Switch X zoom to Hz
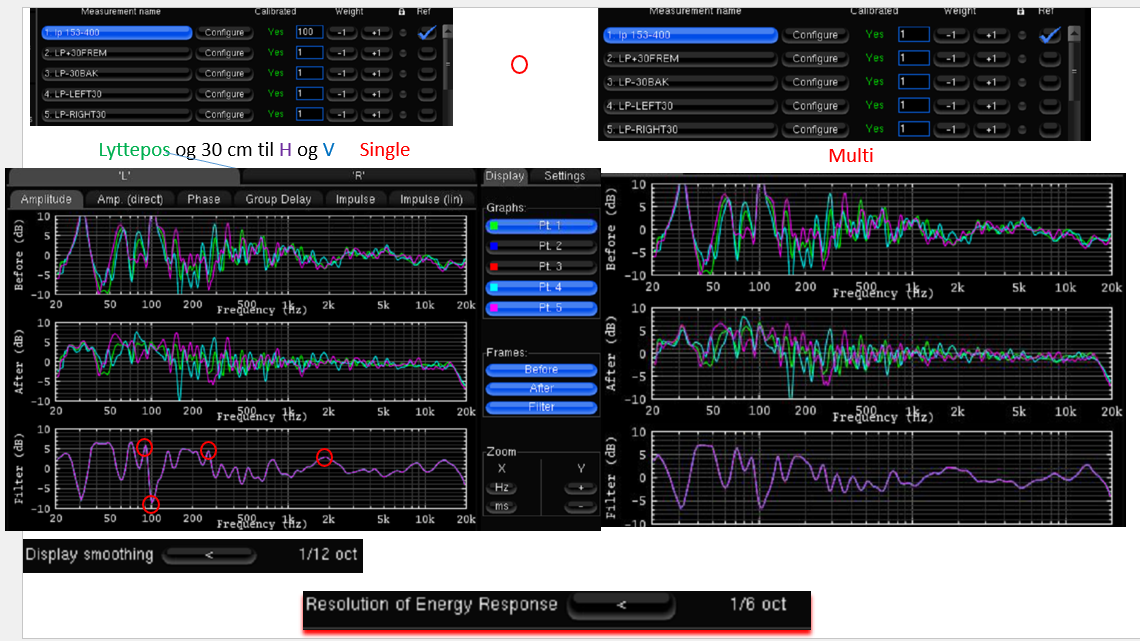 502,488
